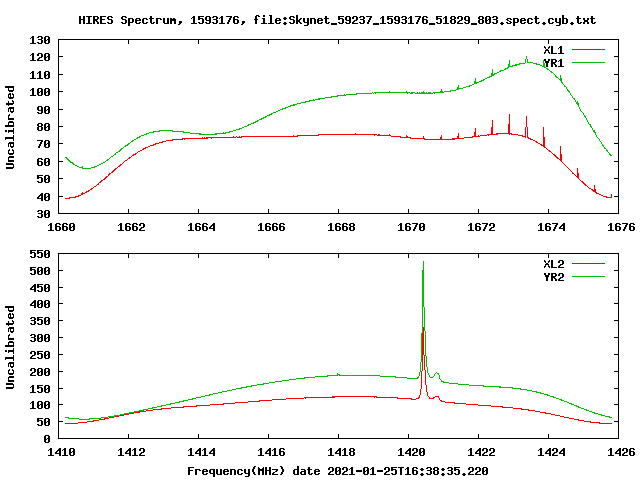This screenshot has height=480, width=640.
Task: Click the 1414 x-axis tick label
Action: point(201,452)
